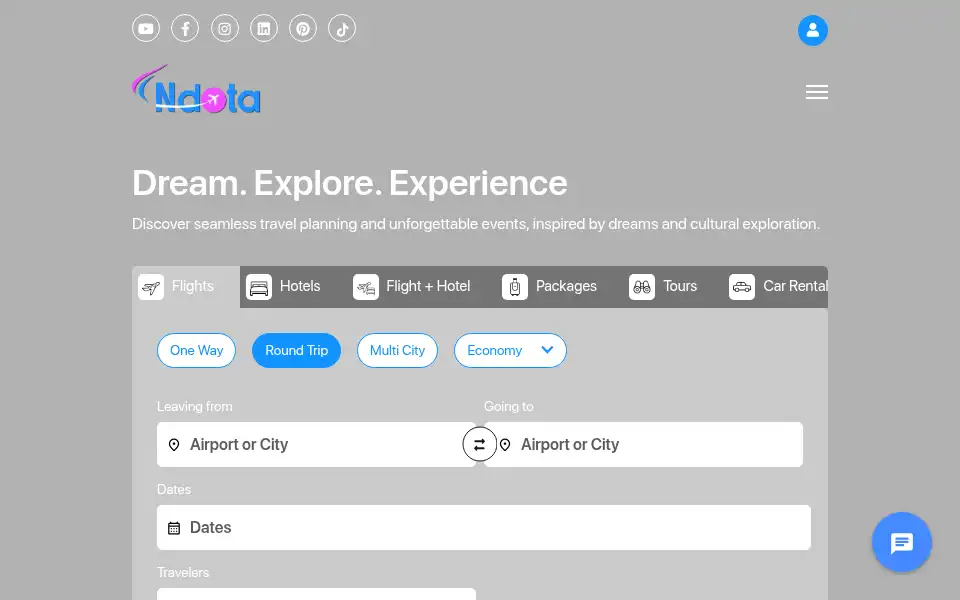This screenshot has width=960, height=600.
Task: Open the YouTube social link
Action: pos(146,29)
